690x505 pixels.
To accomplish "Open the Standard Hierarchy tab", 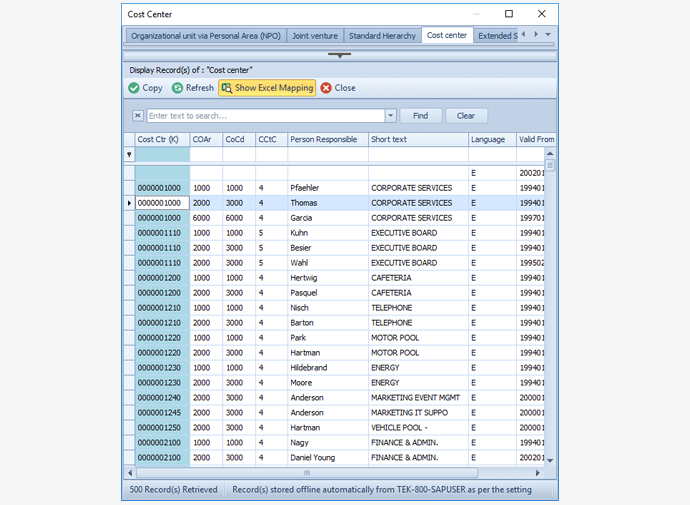I will click(x=382, y=36).
